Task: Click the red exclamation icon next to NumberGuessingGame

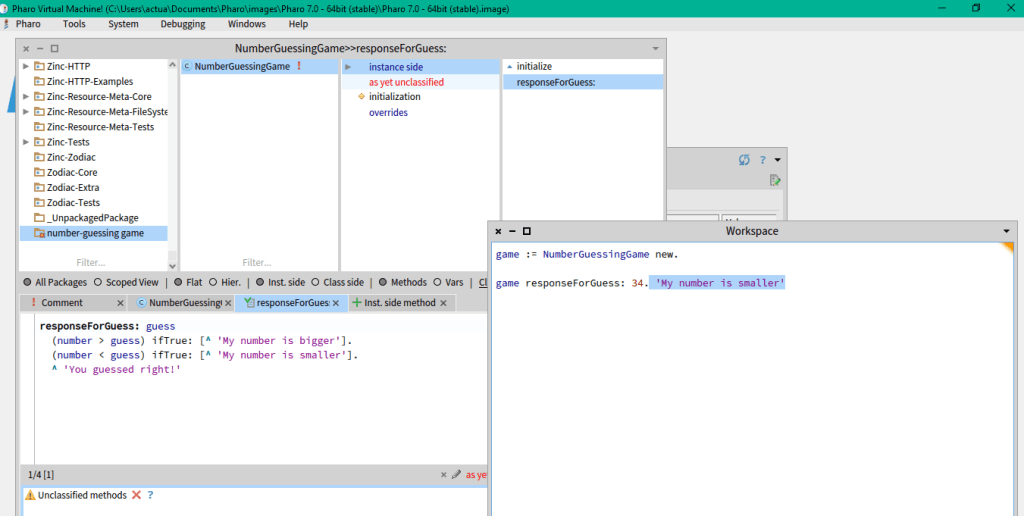Action: 298,67
